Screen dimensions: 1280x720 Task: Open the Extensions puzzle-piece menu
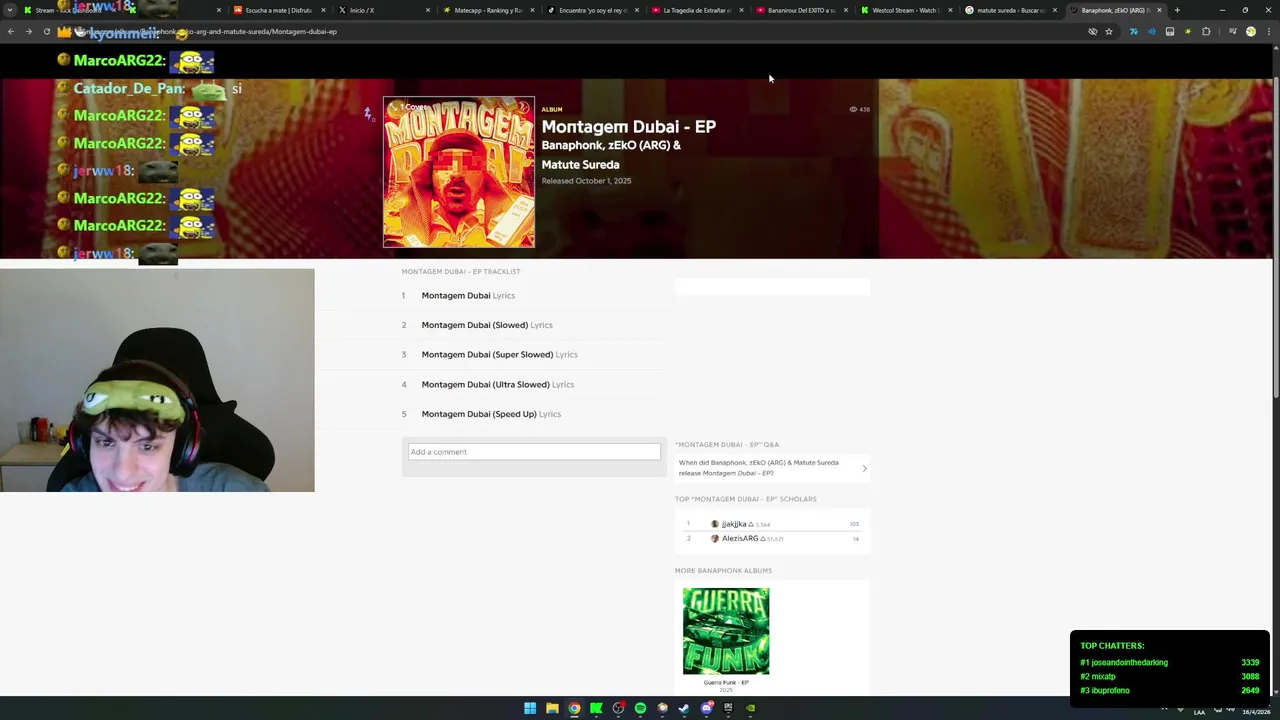pyautogui.click(x=1206, y=31)
